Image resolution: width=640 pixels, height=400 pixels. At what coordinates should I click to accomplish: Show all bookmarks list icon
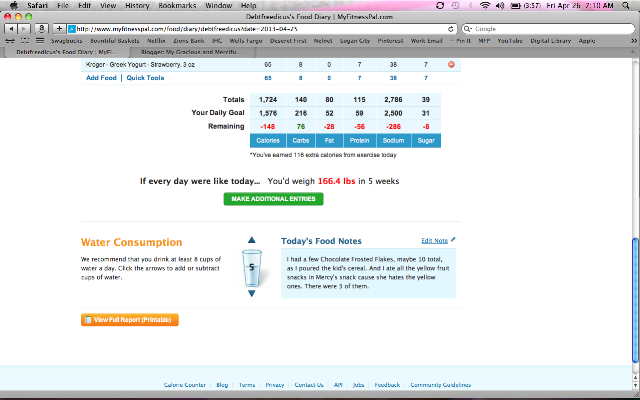(x=40, y=41)
